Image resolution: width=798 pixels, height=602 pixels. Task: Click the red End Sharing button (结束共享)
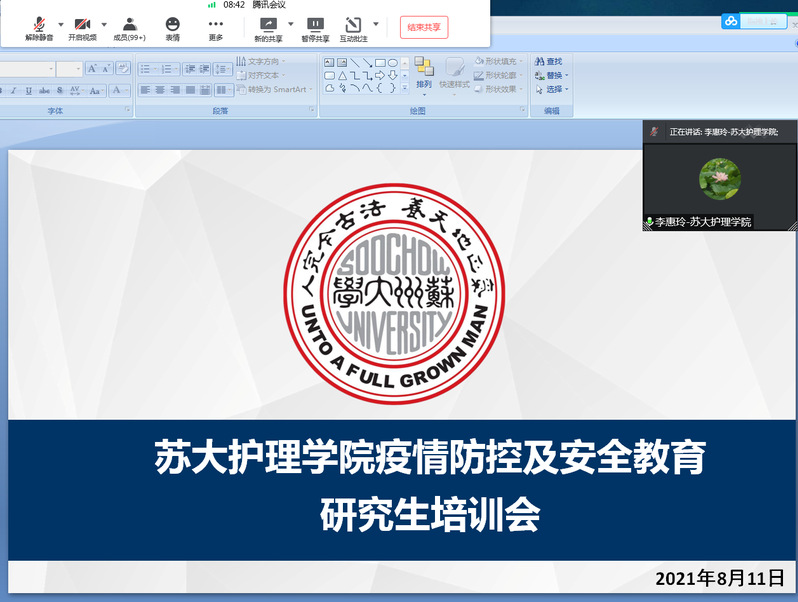[x=424, y=27]
